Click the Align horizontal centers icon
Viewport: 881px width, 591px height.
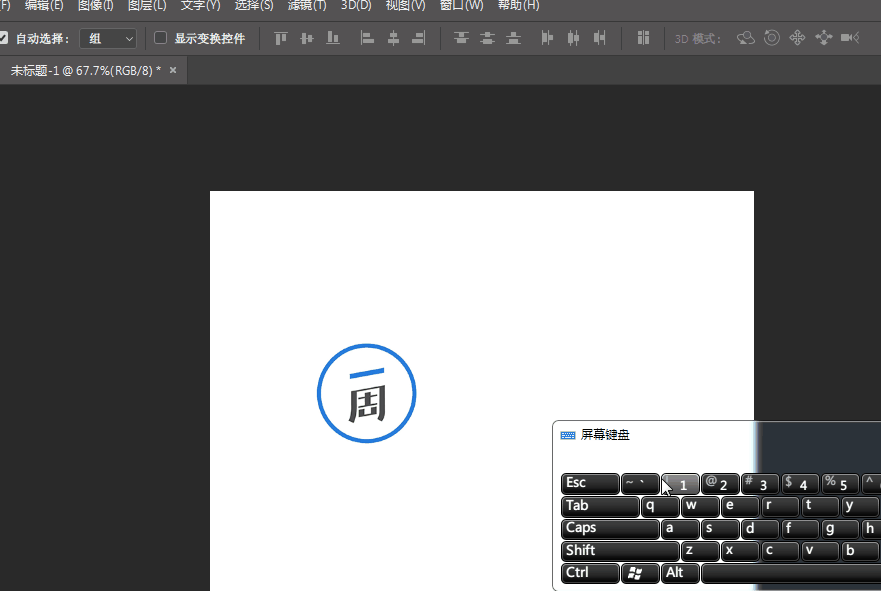pyautogui.click(x=393, y=38)
